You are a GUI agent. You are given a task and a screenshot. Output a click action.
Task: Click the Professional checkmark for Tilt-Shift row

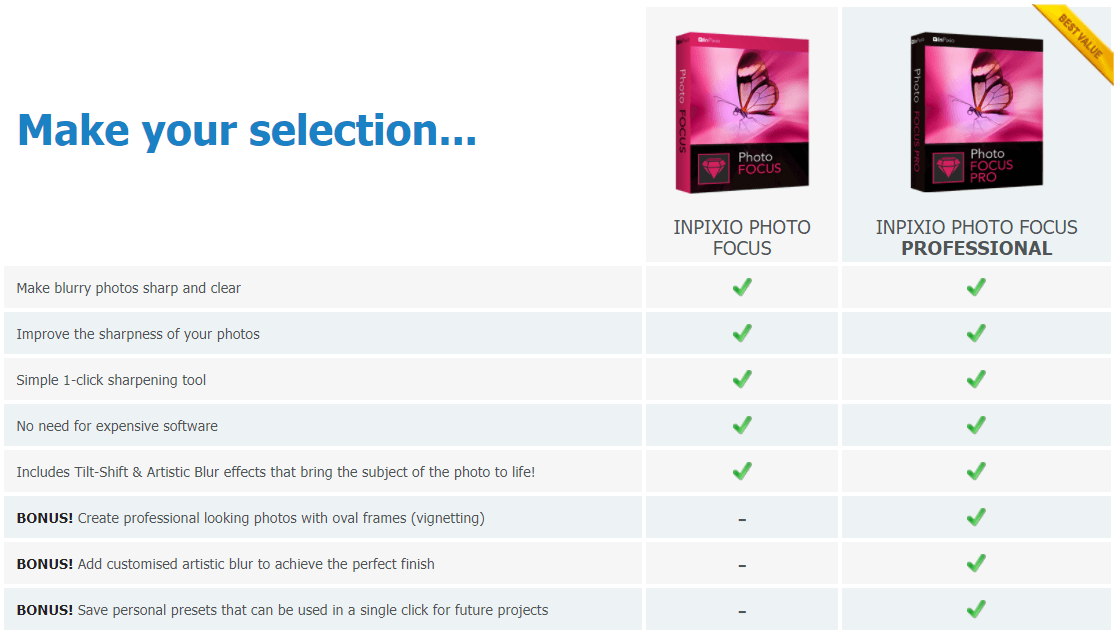tap(976, 471)
